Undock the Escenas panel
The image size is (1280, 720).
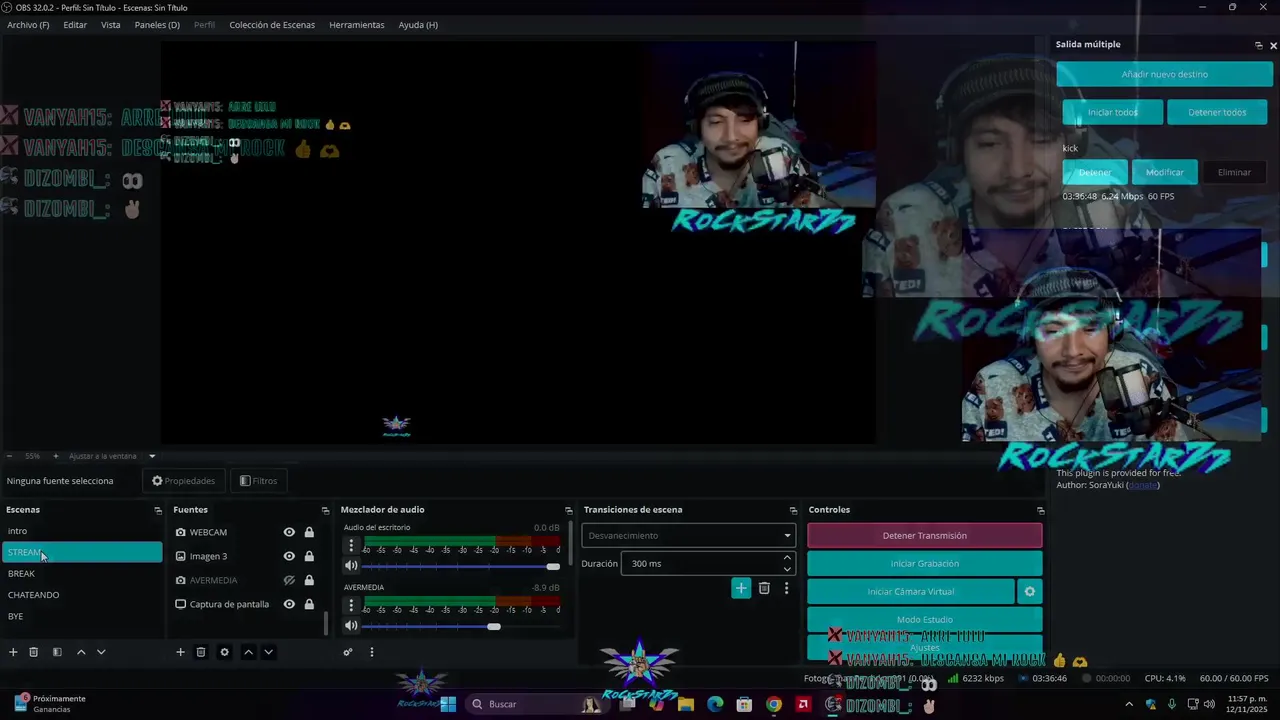point(157,510)
